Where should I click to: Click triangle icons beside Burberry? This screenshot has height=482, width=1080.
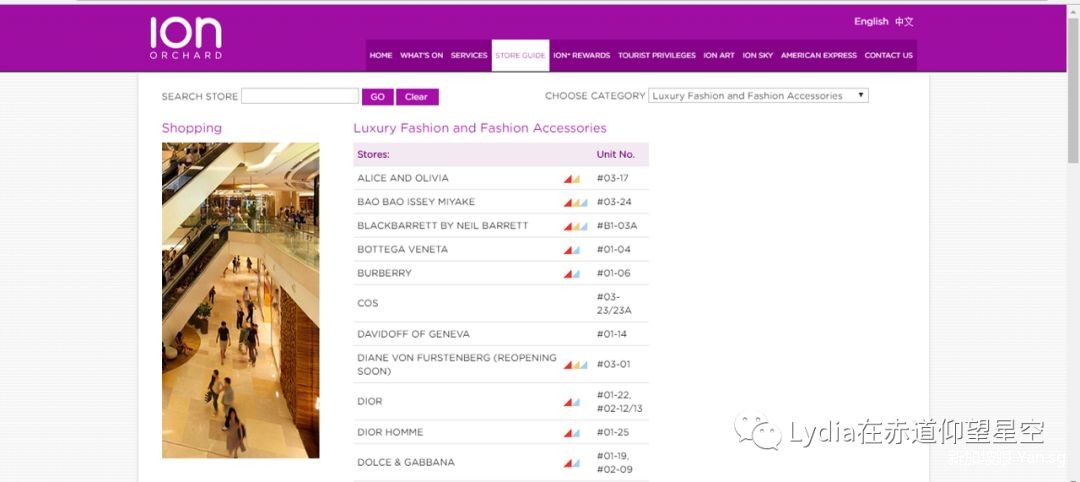coord(572,274)
